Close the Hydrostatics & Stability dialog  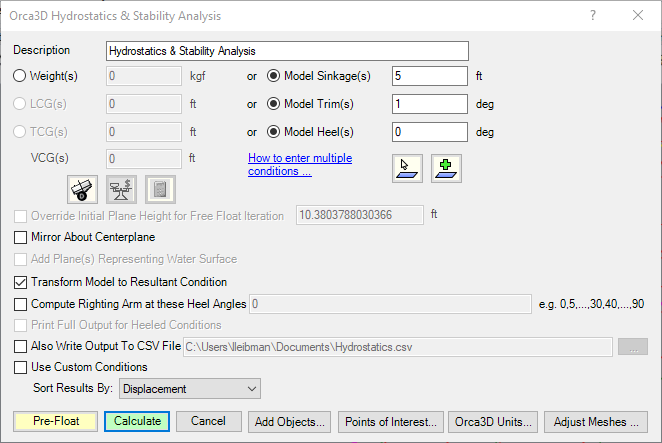pos(638,16)
